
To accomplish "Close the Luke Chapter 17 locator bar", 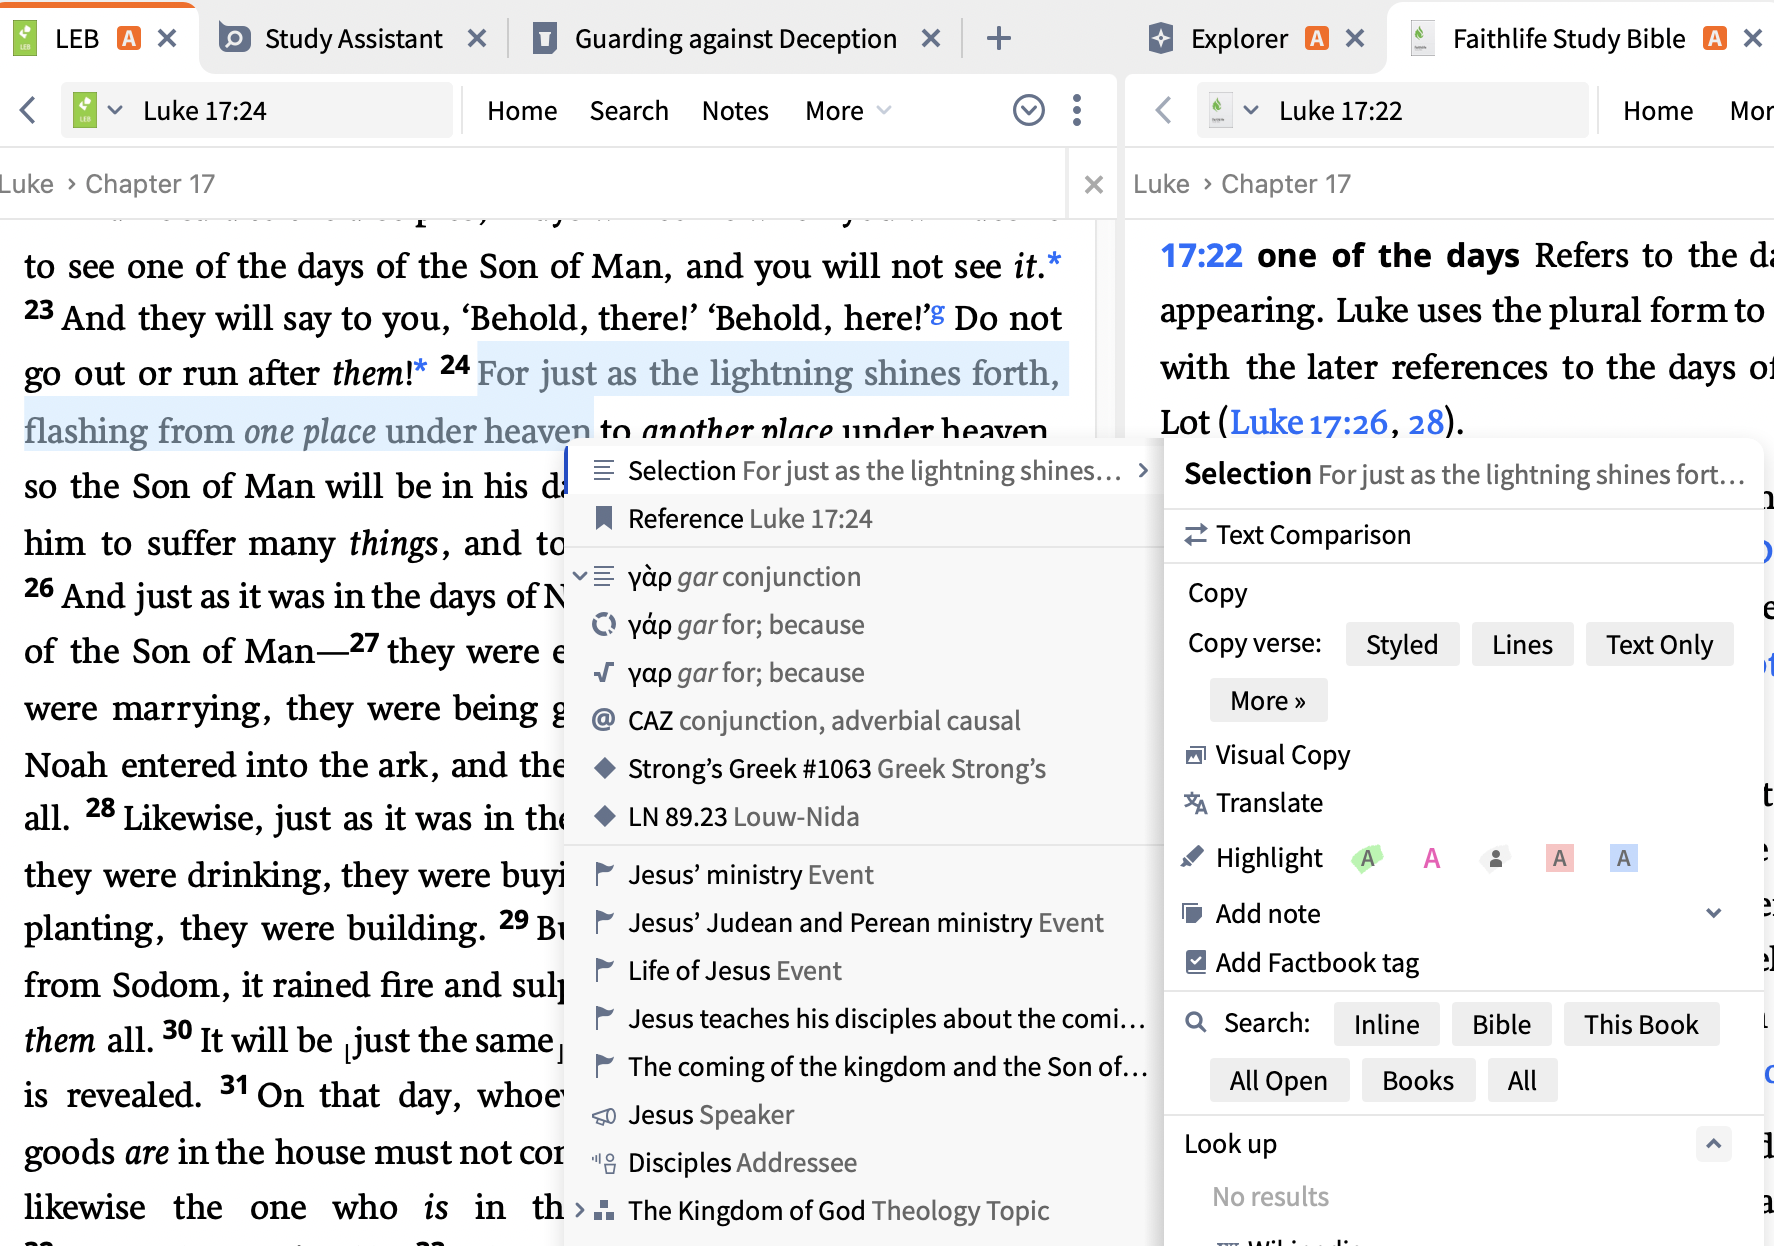I will pyautogui.click(x=1094, y=184).
